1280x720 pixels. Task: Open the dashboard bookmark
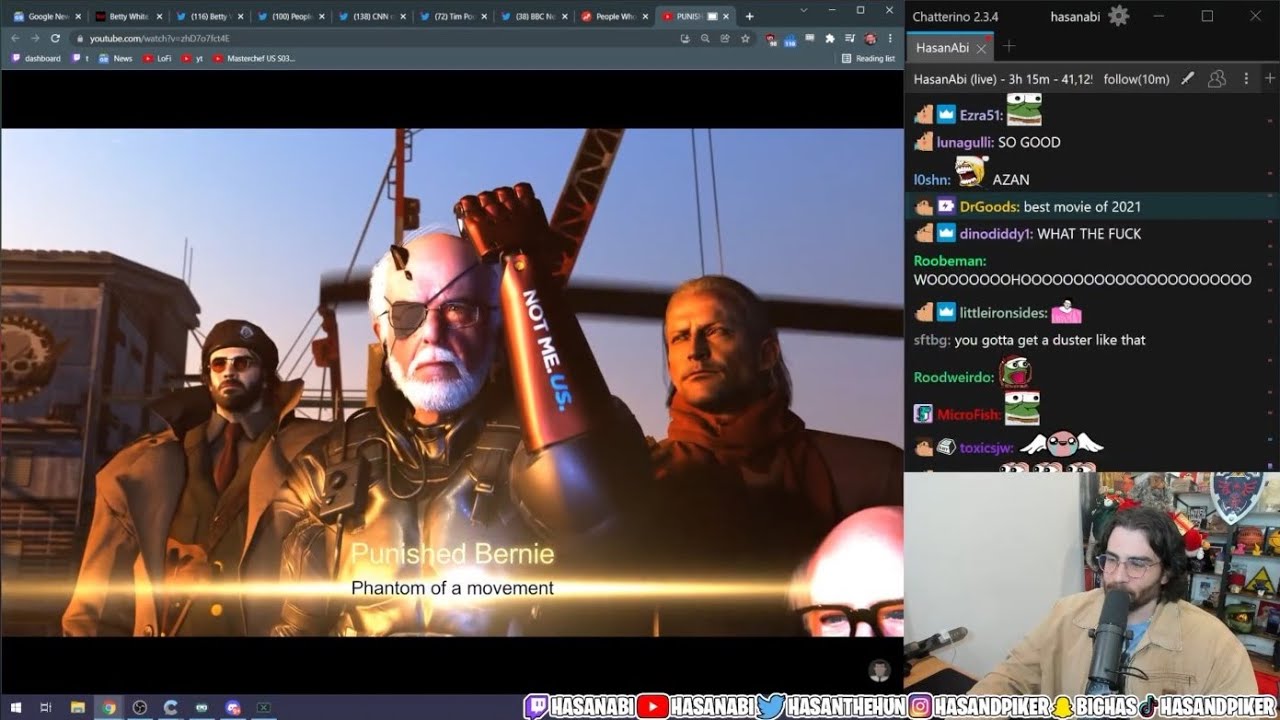[x=36, y=58]
